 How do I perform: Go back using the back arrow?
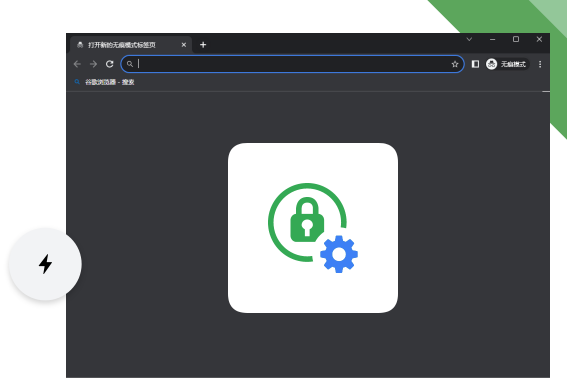coord(77,64)
